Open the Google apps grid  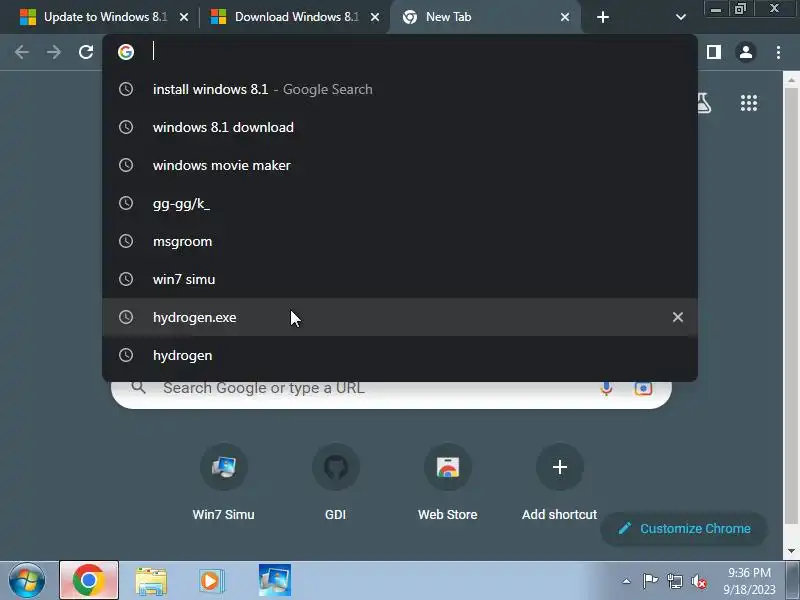pyautogui.click(x=748, y=103)
